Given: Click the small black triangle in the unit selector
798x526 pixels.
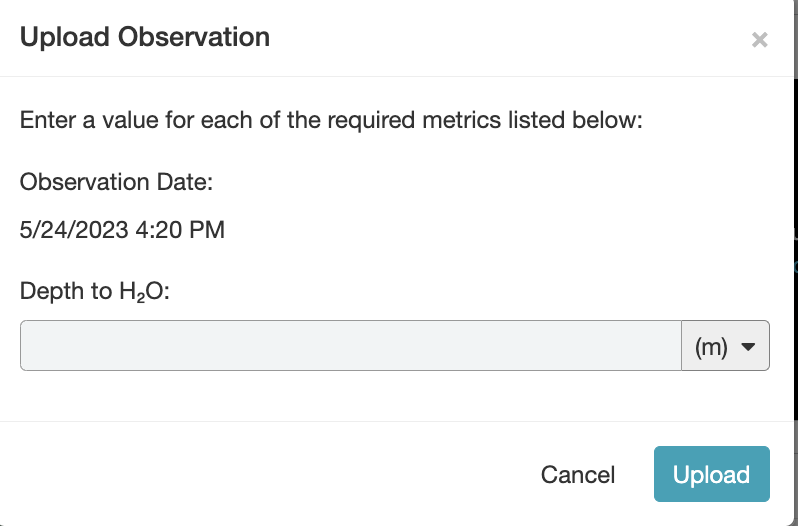Looking at the screenshot, I should pos(748,347).
